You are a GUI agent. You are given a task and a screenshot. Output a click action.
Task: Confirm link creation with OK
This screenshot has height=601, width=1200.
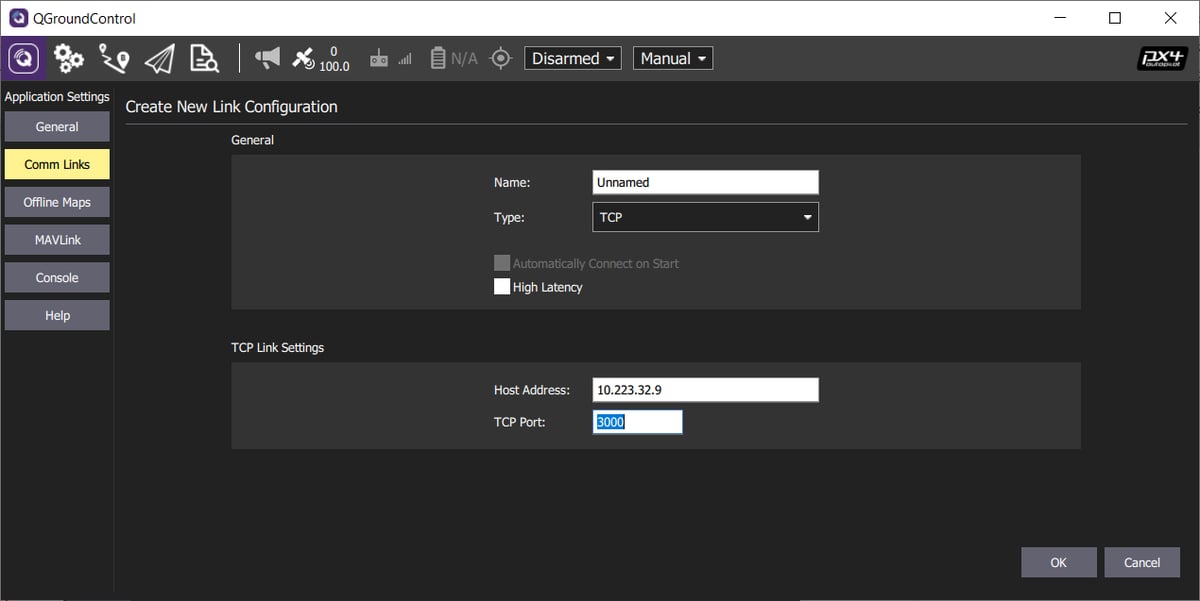pyautogui.click(x=1058, y=562)
